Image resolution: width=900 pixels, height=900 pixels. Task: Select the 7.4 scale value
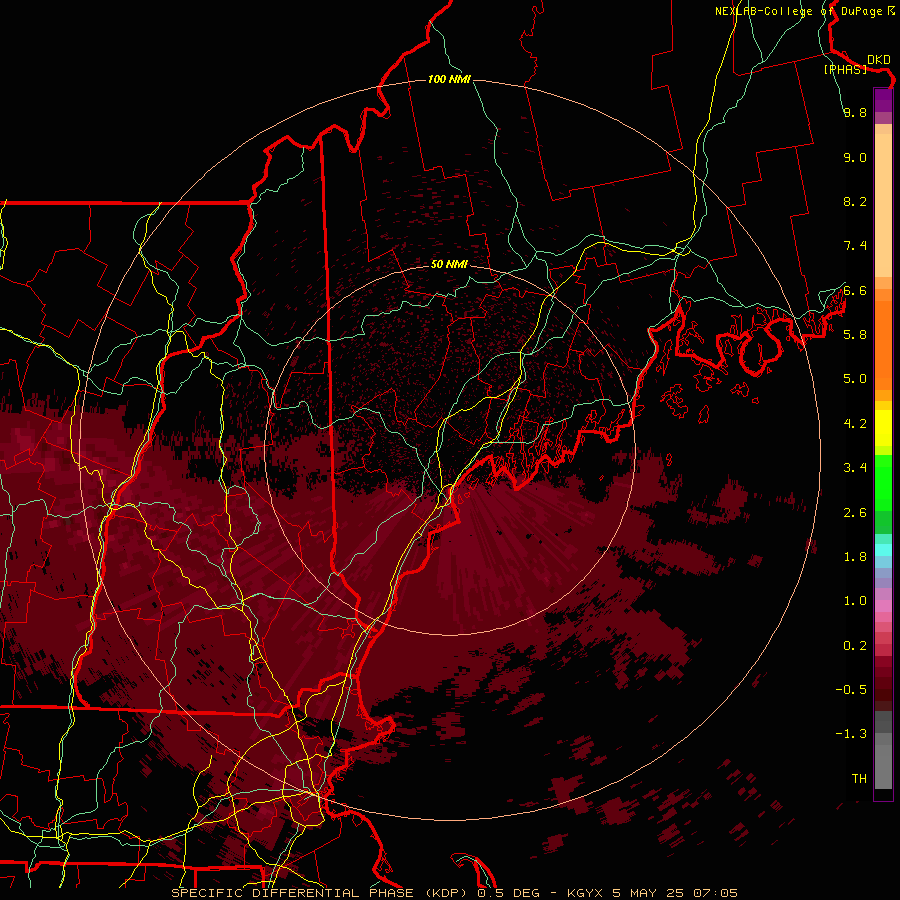(x=855, y=246)
